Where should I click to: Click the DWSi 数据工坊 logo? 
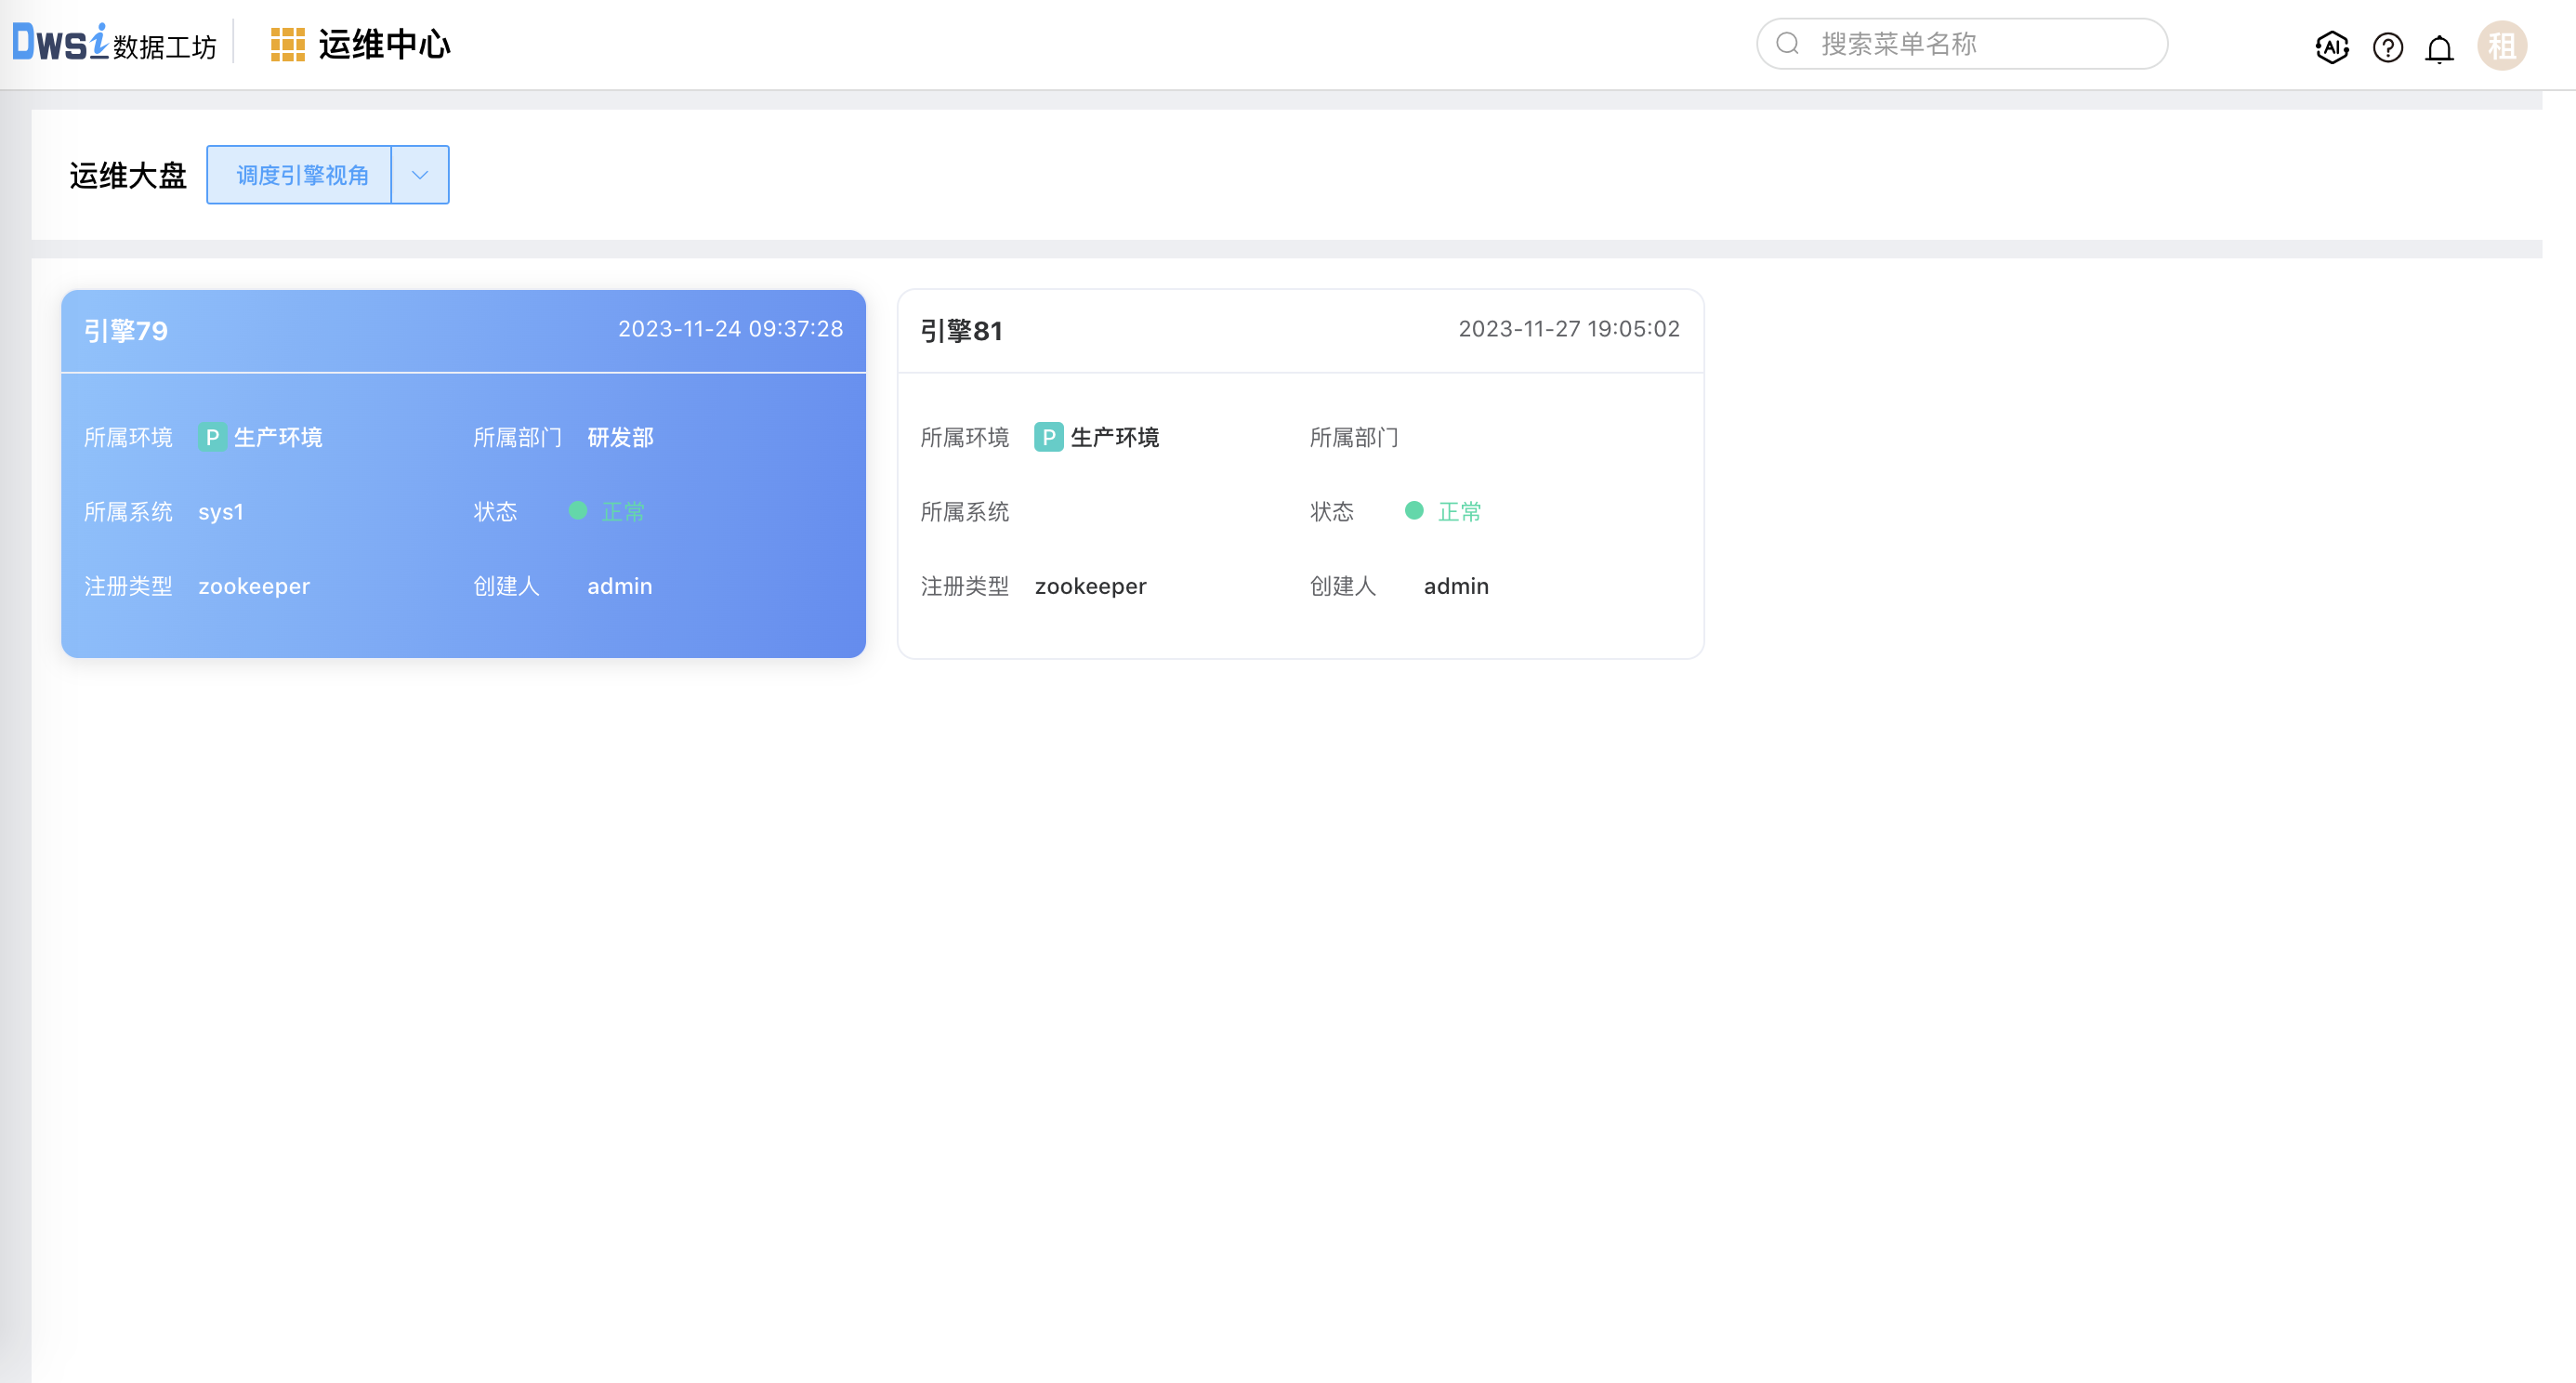click(113, 44)
